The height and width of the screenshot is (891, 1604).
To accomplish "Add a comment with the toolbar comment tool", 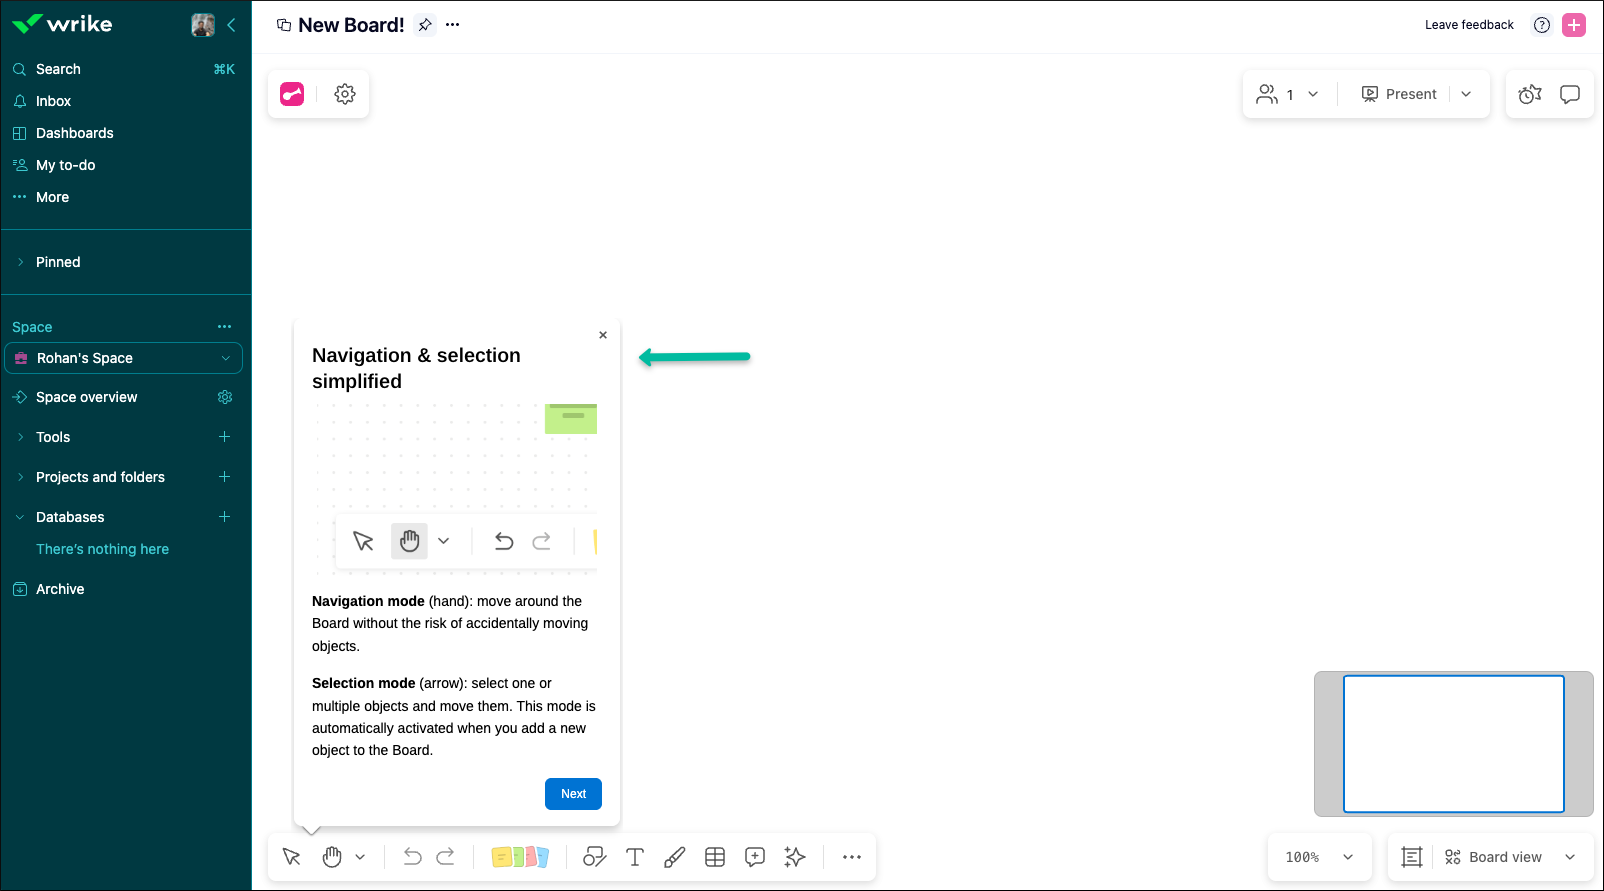I will click(x=755, y=857).
